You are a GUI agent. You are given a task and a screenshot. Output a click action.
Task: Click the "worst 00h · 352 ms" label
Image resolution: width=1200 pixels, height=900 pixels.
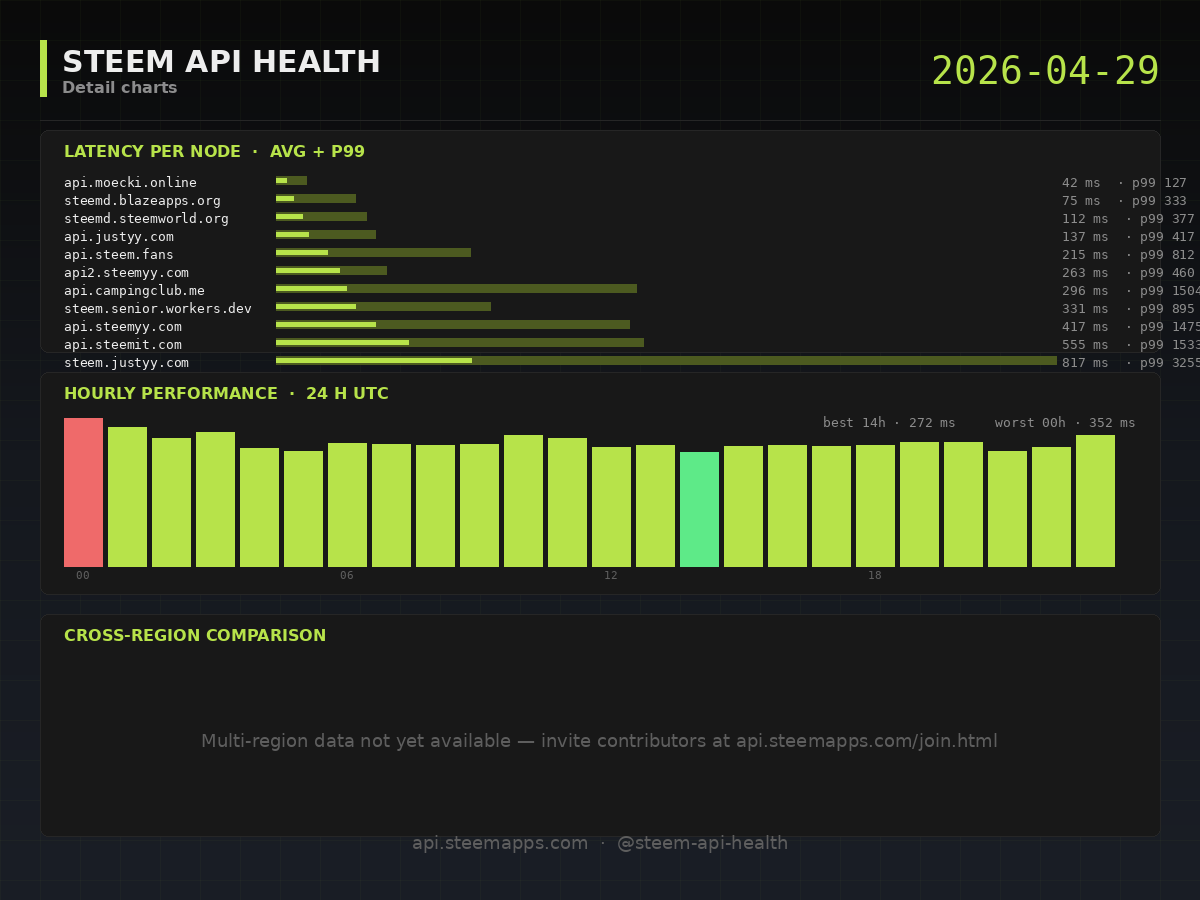click(x=1065, y=423)
